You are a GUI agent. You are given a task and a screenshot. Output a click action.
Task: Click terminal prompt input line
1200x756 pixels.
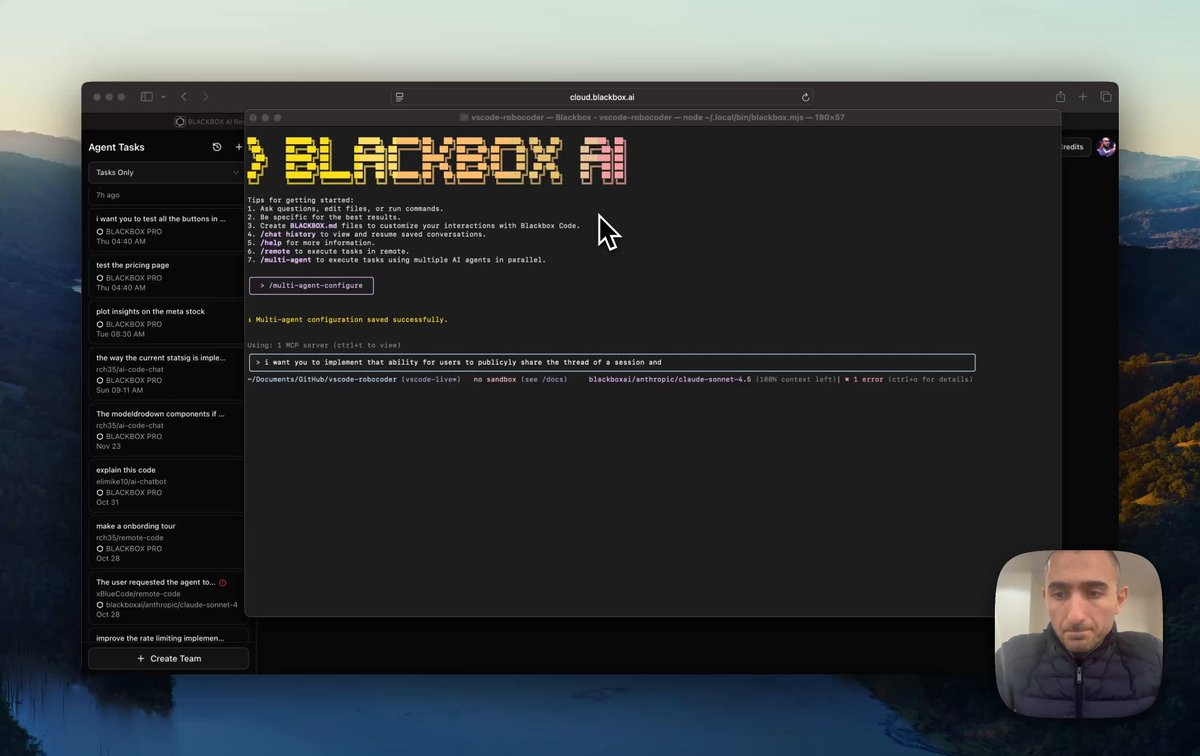coord(611,362)
